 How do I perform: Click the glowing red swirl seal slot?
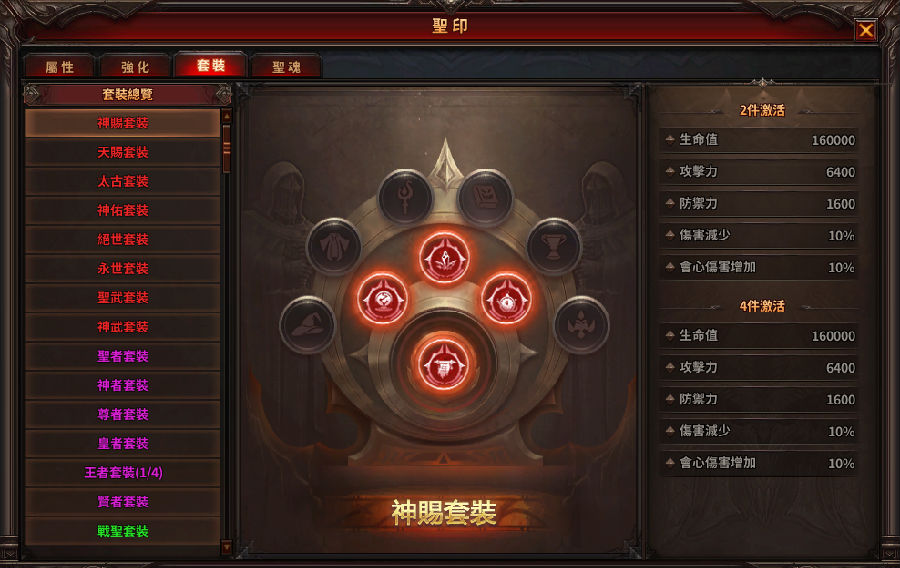click(382, 299)
